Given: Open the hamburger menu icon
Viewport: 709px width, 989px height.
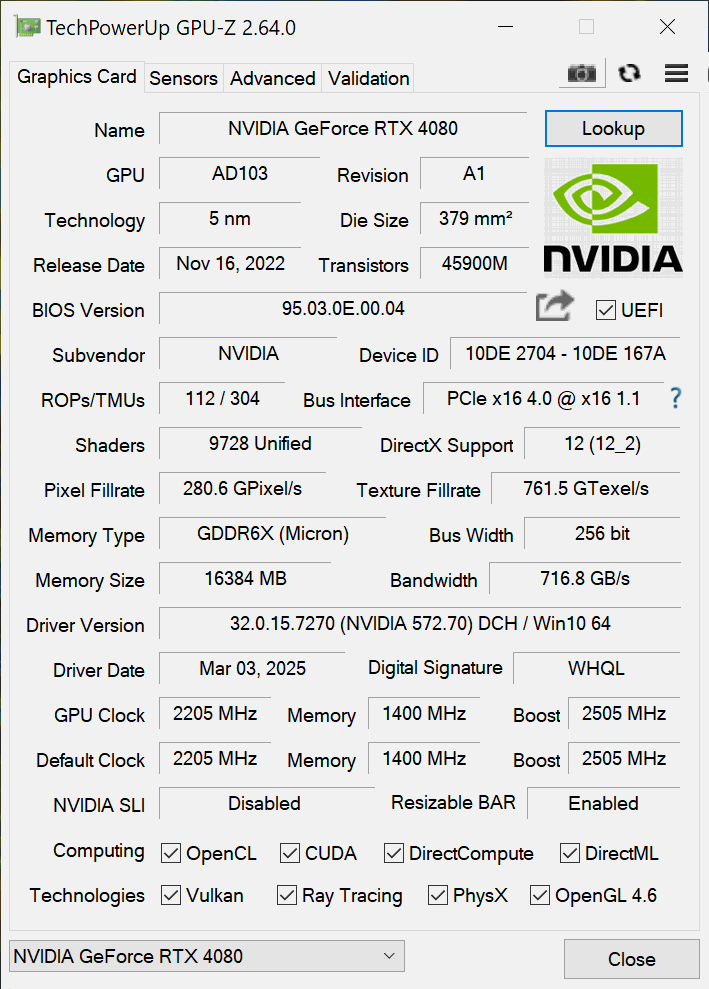Looking at the screenshot, I should [x=676, y=73].
